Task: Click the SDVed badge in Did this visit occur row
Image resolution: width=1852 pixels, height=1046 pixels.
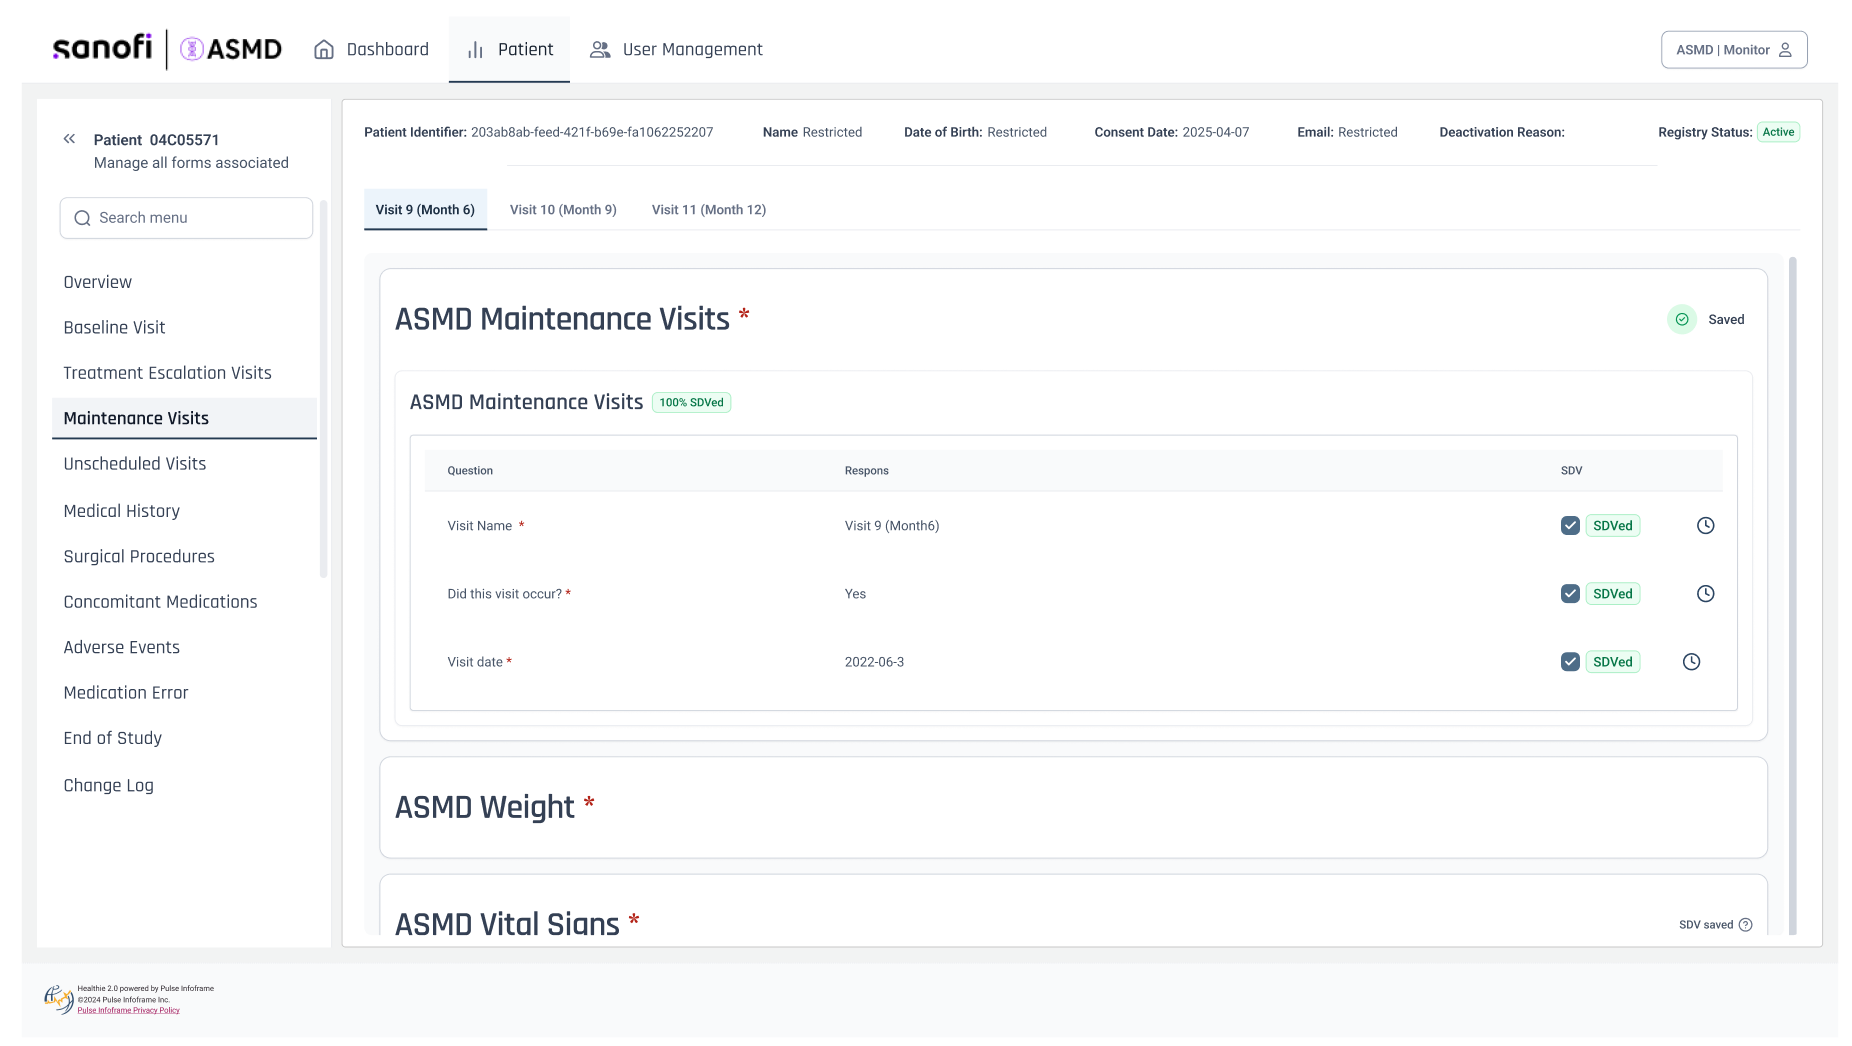Action: (x=1612, y=594)
